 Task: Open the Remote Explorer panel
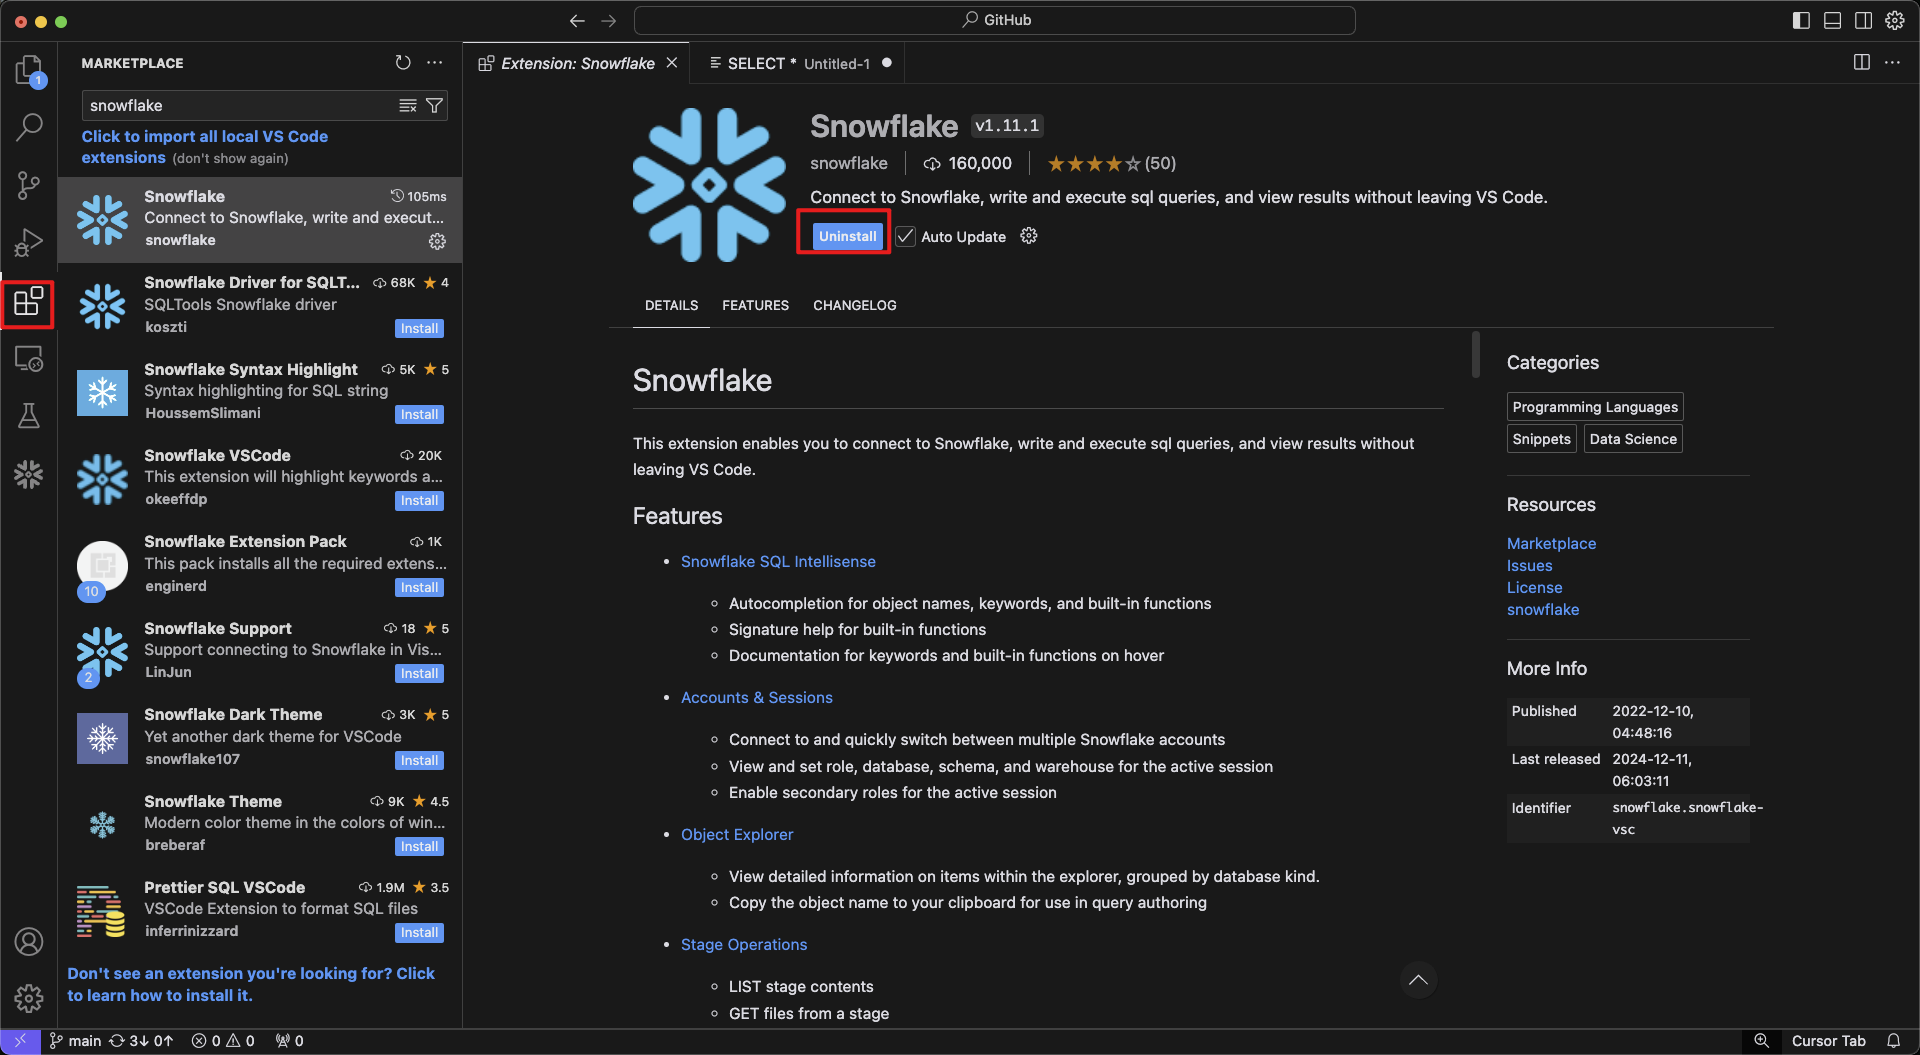pos(29,358)
